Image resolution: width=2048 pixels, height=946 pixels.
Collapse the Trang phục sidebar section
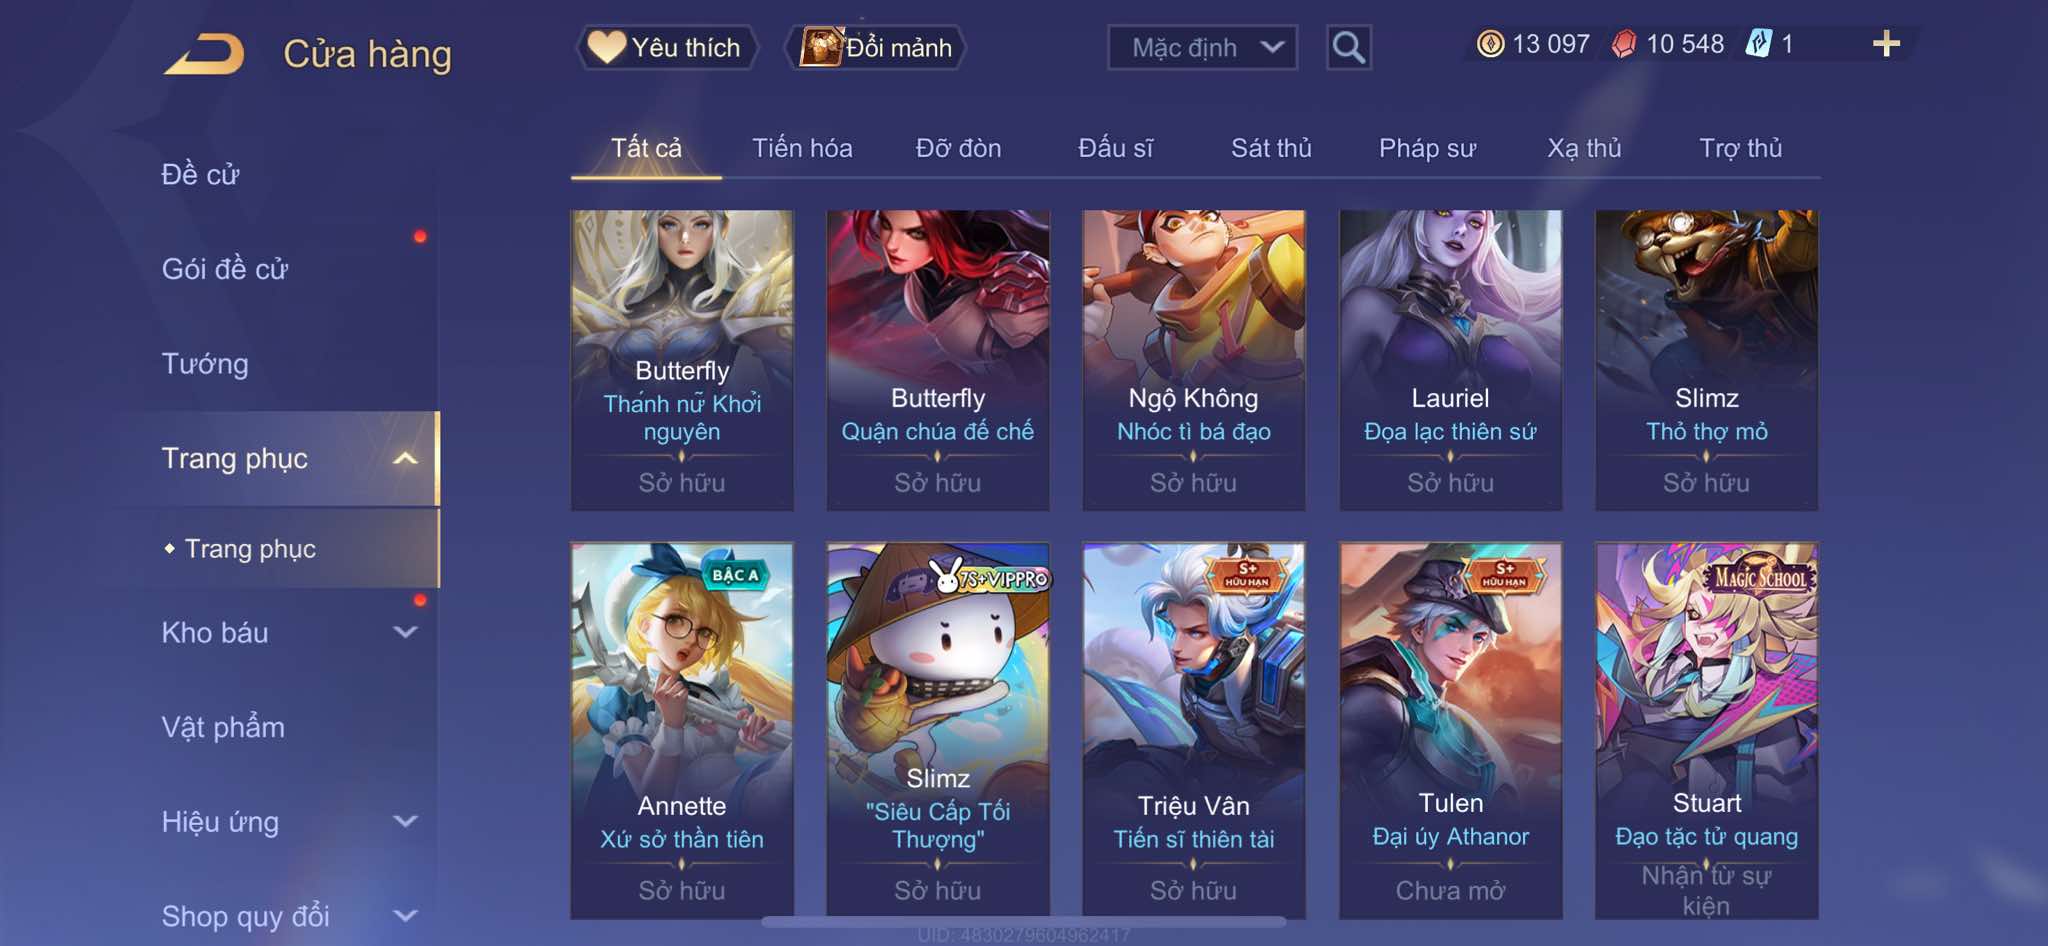tap(405, 459)
